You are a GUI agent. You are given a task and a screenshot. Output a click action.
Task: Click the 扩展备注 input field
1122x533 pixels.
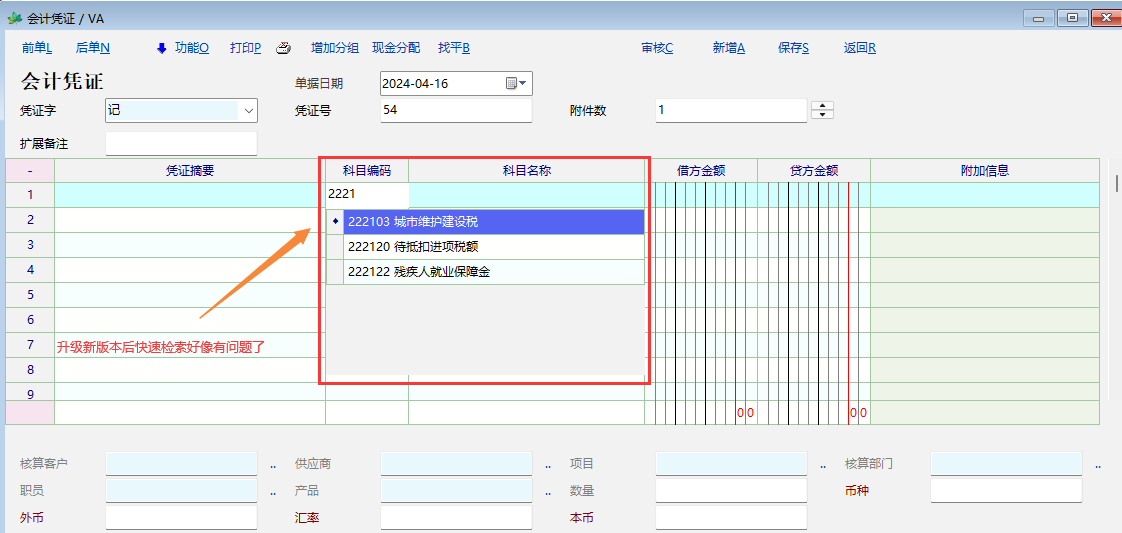coord(181,144)
